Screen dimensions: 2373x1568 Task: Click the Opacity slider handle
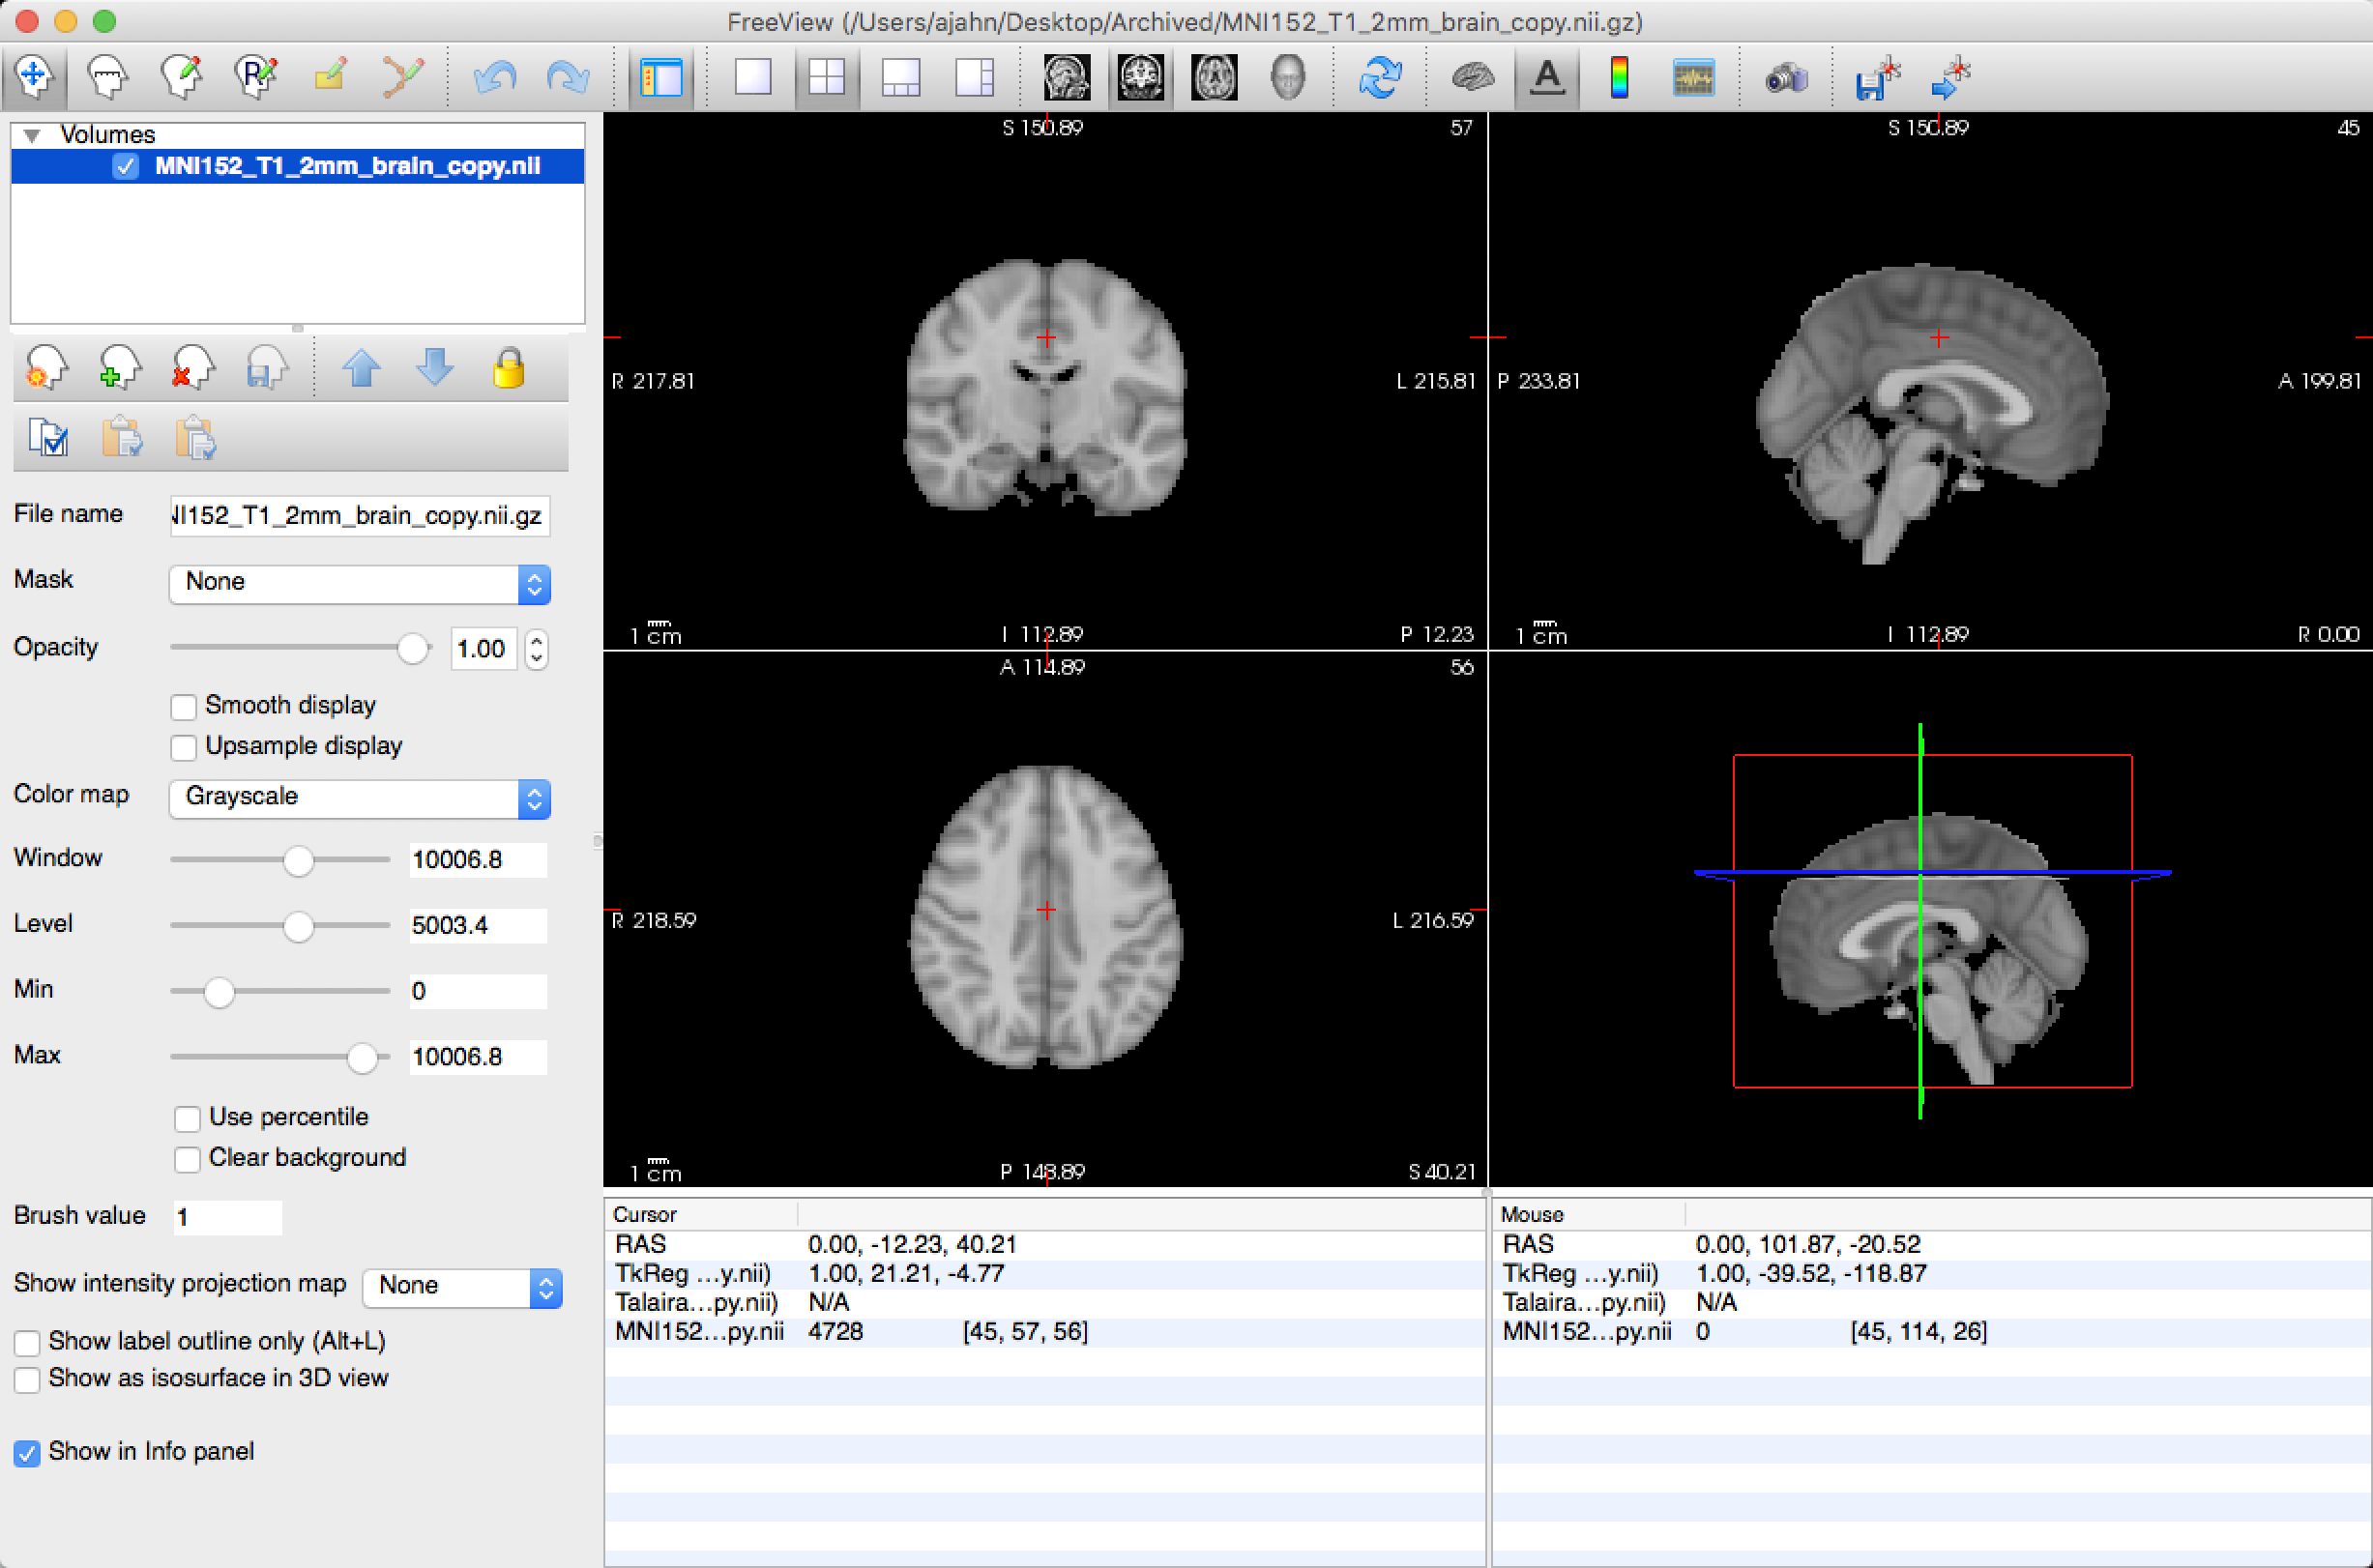[412, 648]
